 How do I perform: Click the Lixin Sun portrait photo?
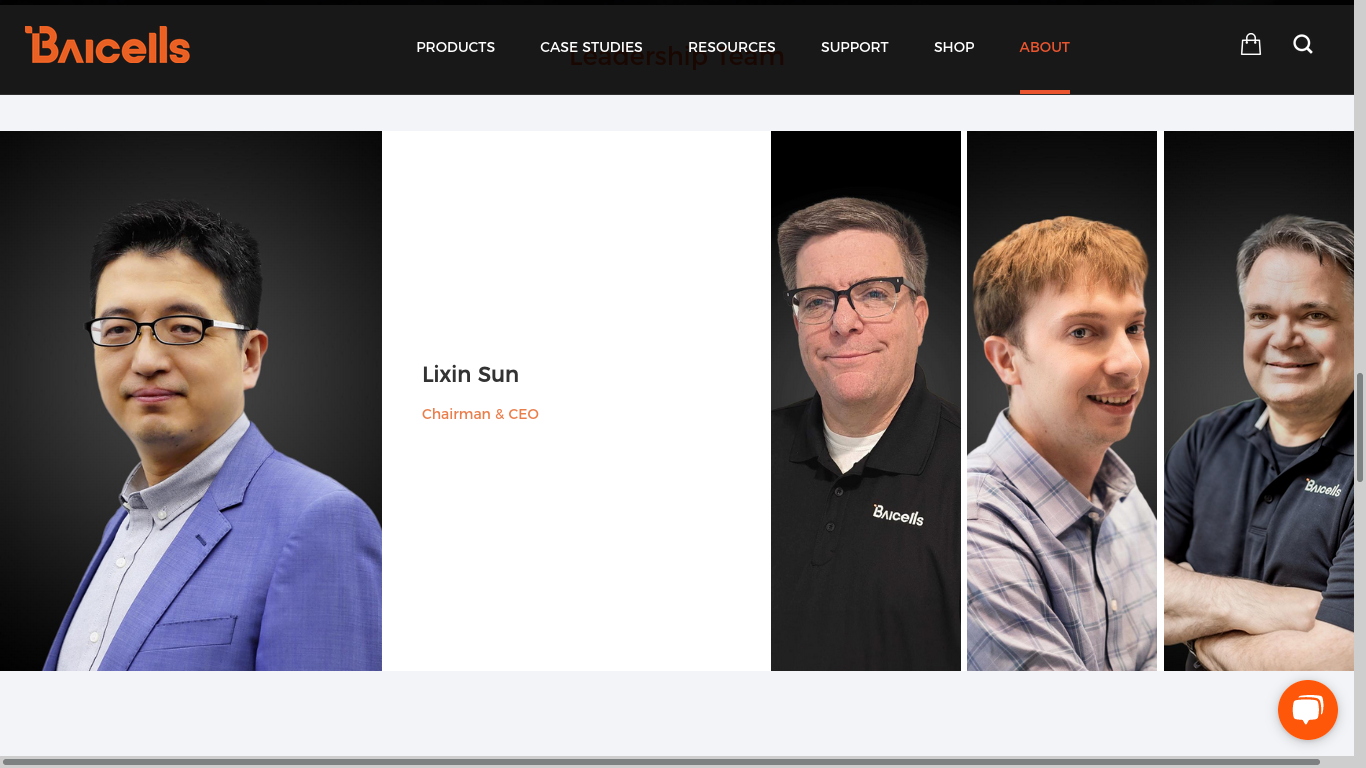191,401
